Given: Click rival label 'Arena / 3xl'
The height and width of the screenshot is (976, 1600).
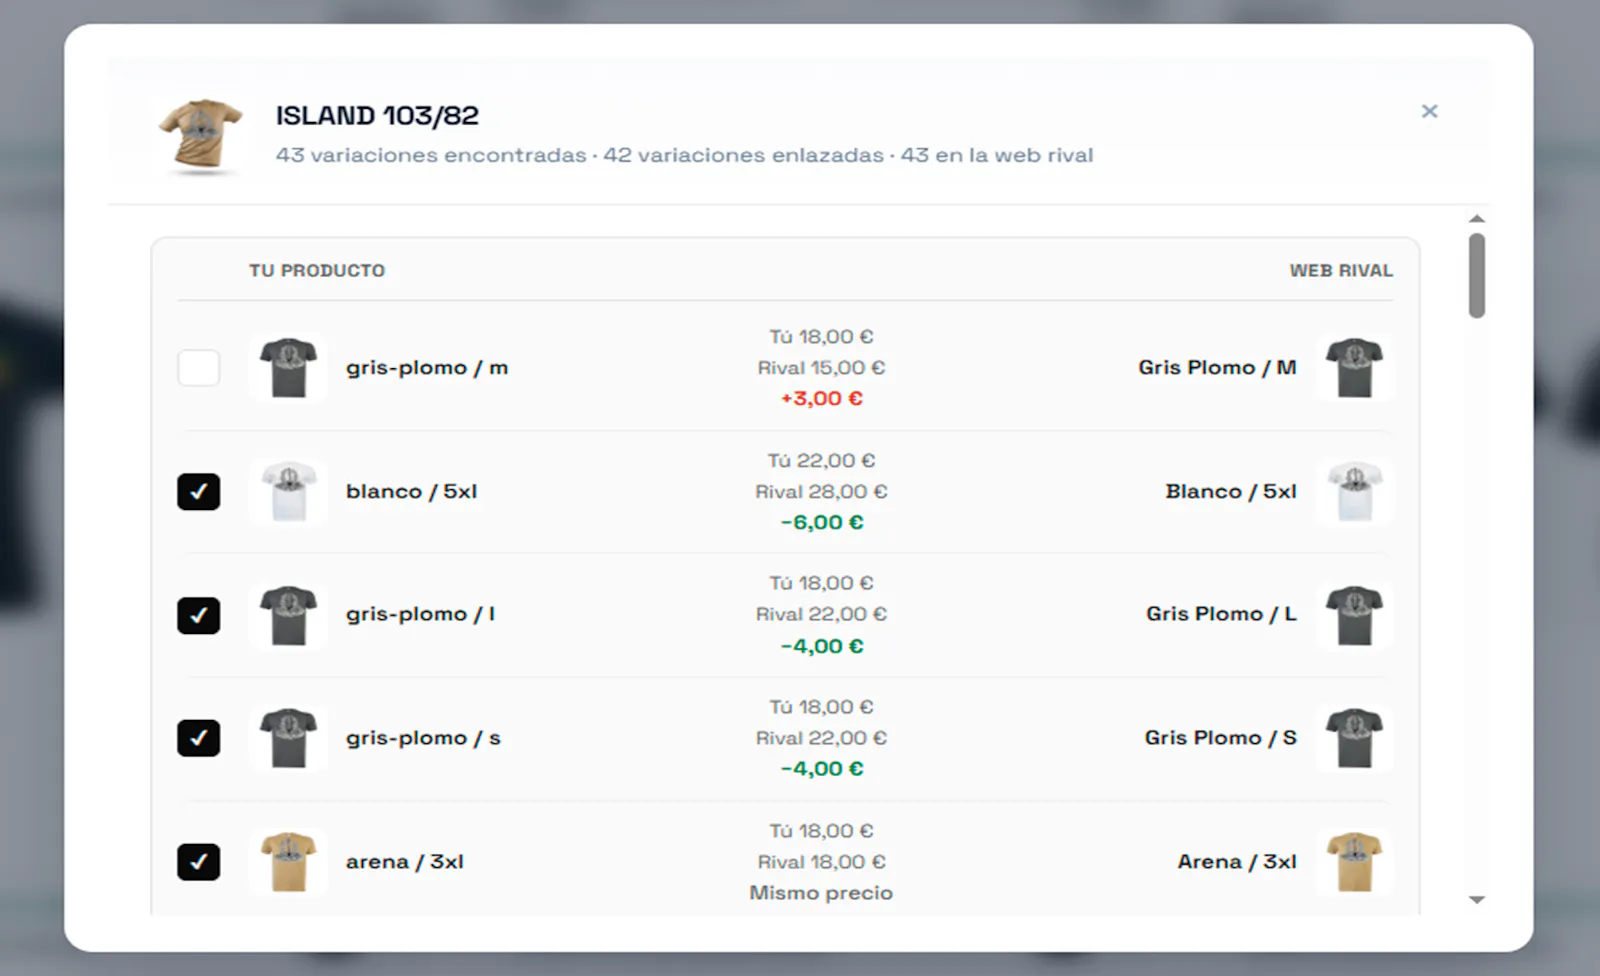Looking at the screenshot, I should pyautogui.click(x=1237, y=862).
